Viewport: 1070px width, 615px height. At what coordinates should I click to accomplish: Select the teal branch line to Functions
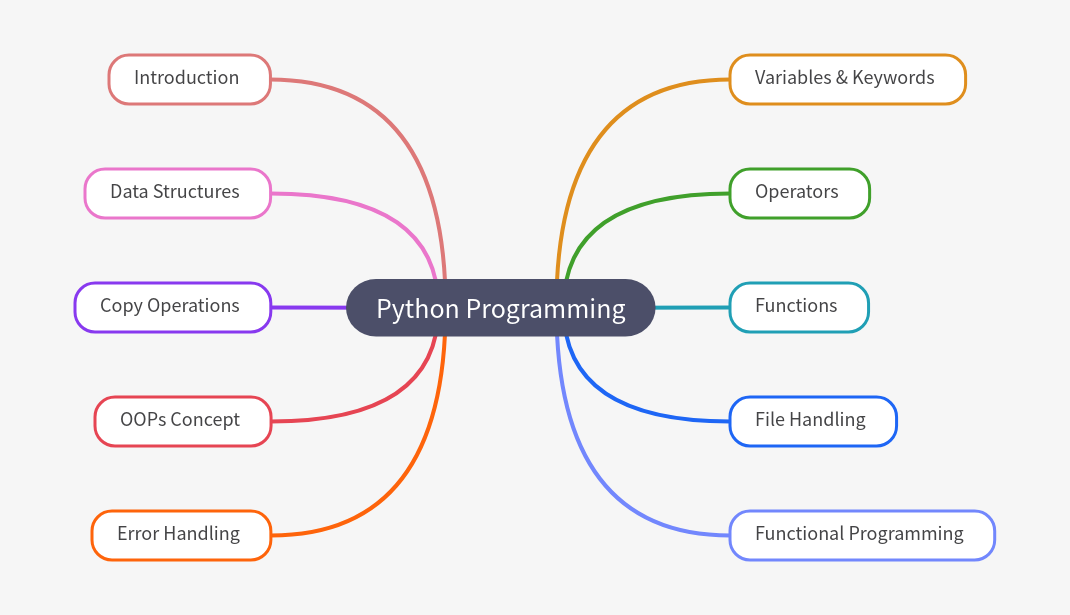coord(692,307)
